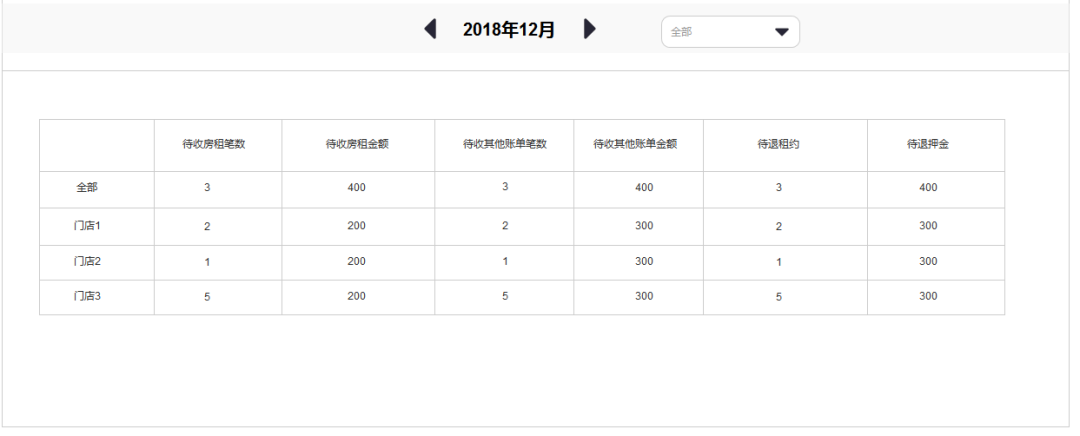Viewport: 1080px width, 436px height.
Task: Click the 门店3 row label
Action: [x=87, y=296]
